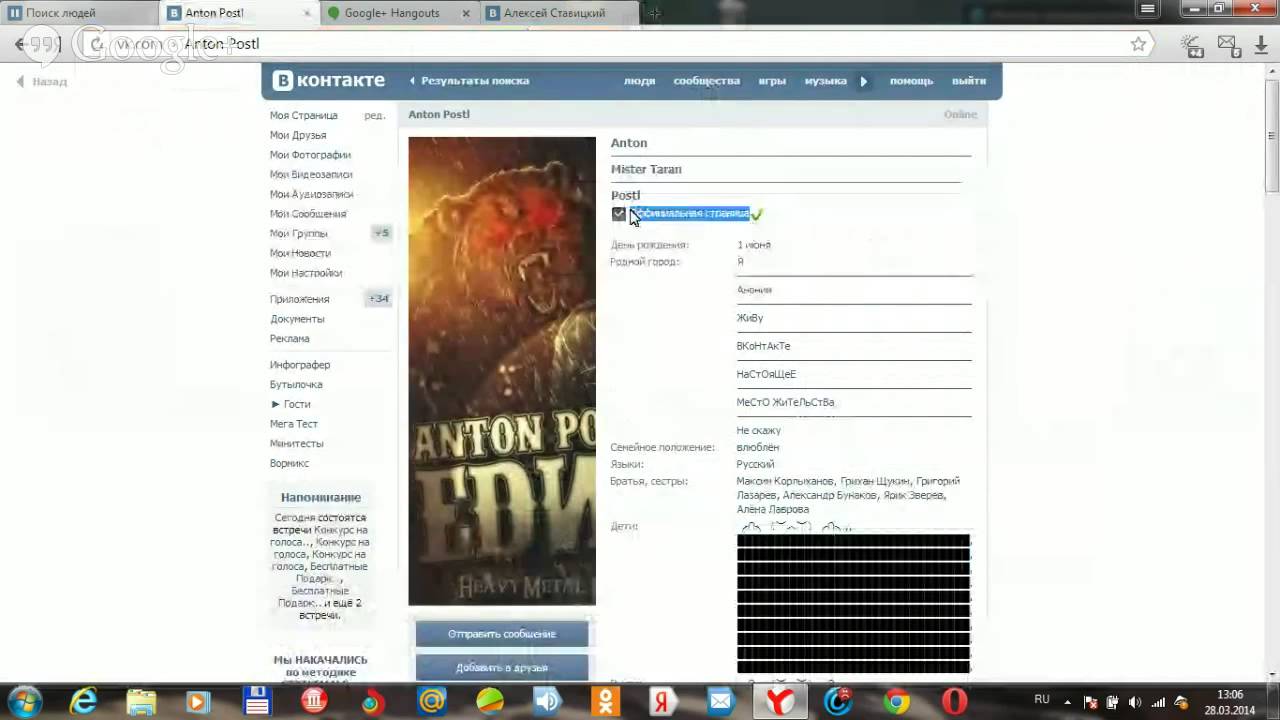1280x720 pixels.
Task: Open new browser tab plus button
Action: (x=654, y=13)
